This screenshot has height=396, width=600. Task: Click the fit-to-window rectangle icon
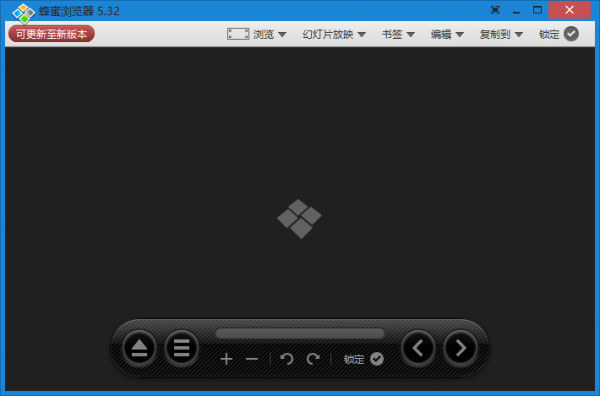[238, 34]
